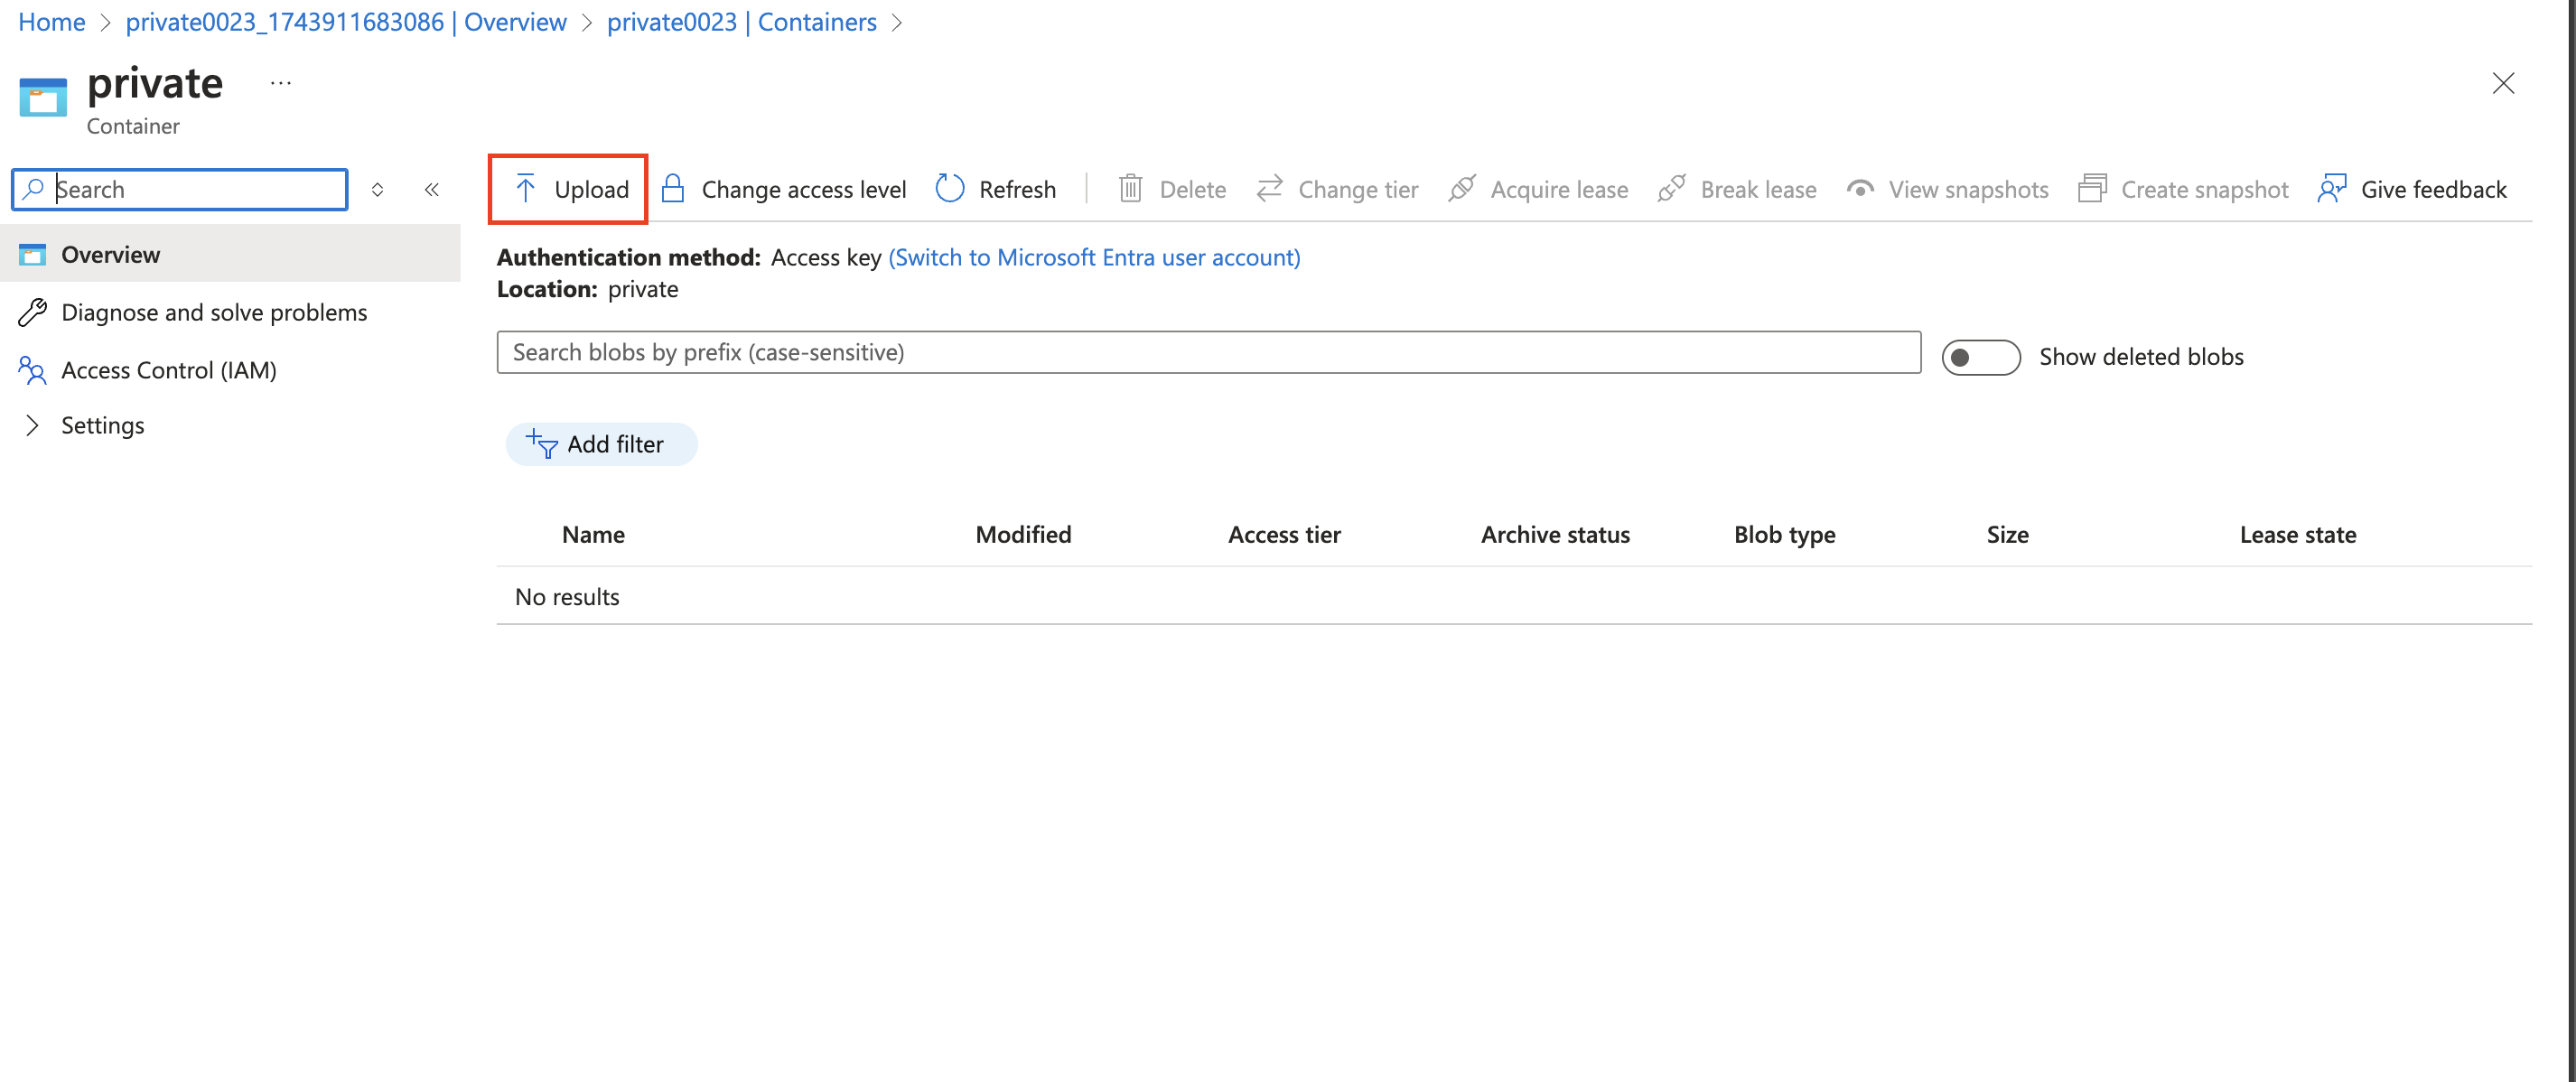Click the Upload arrow icon
Image resolution: width=2576 pixels, height=1082 pixels.
click(x=525, y=189)
